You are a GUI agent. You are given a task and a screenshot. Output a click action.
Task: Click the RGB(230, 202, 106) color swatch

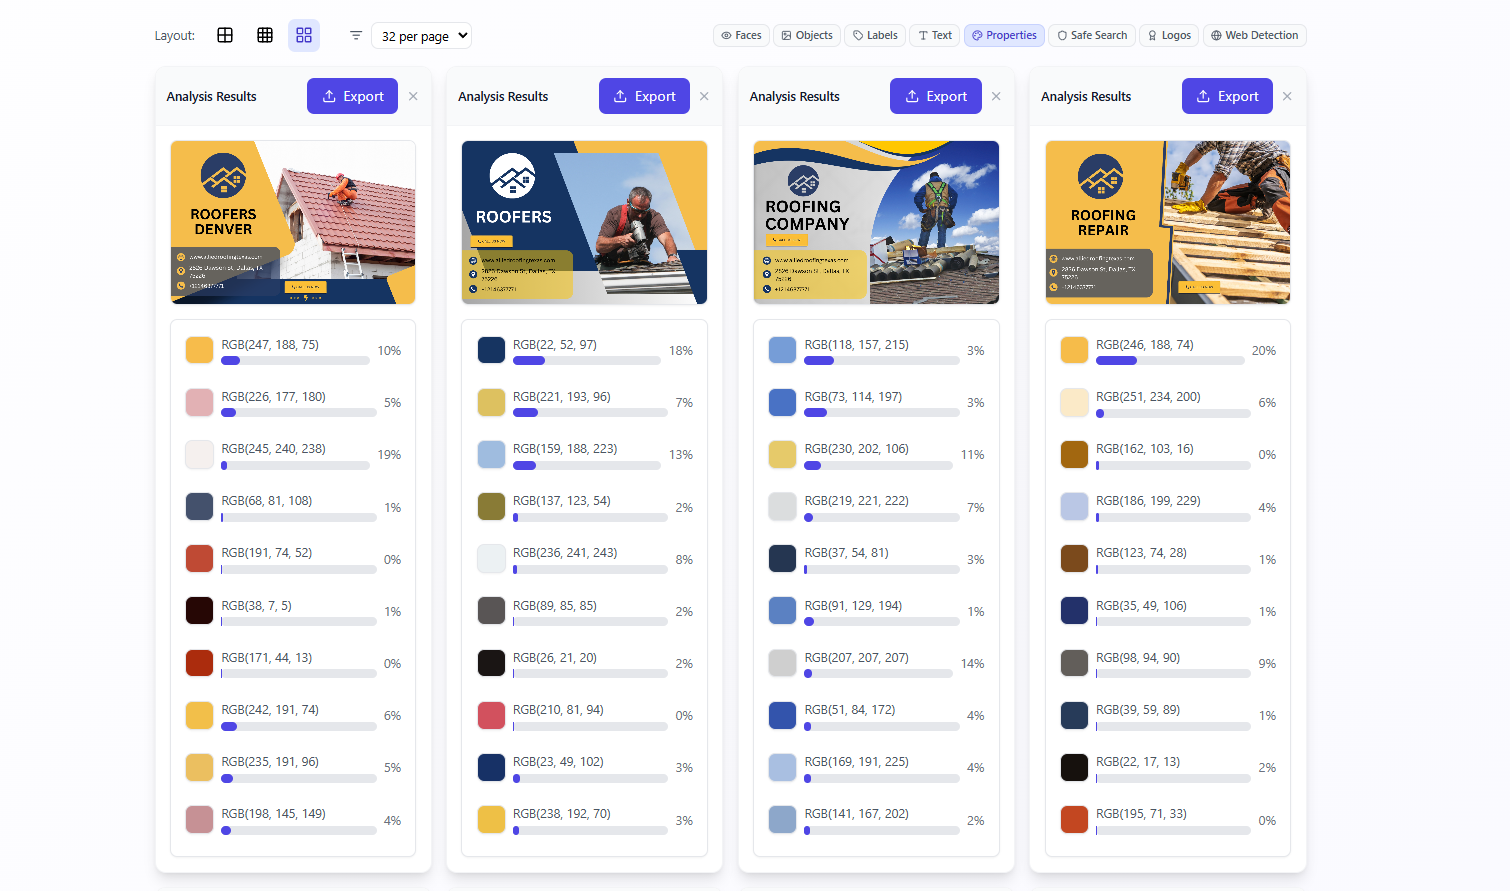(783, 454)
